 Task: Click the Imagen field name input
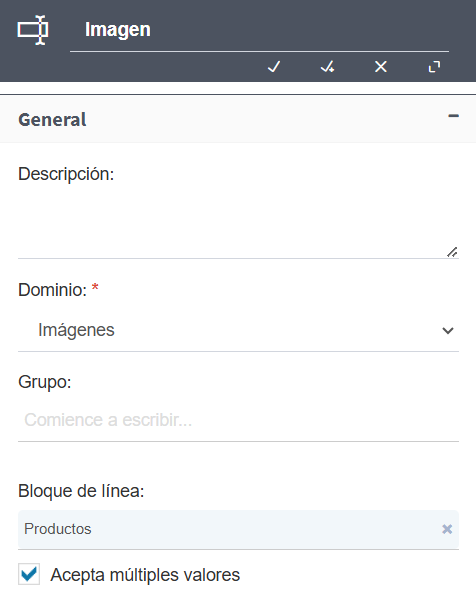[x=259, y=30]
